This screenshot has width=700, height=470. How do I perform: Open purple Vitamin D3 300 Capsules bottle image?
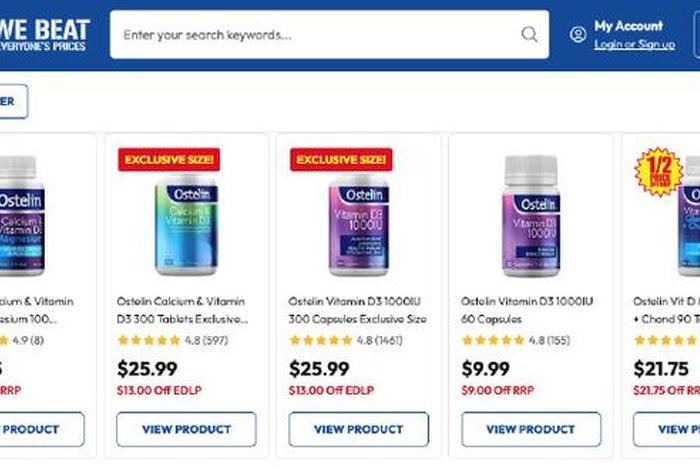tap(359, 225)
